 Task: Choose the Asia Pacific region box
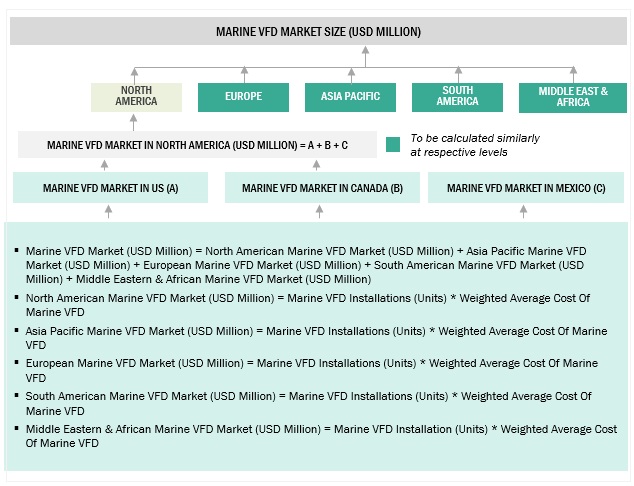pos(350,97)
